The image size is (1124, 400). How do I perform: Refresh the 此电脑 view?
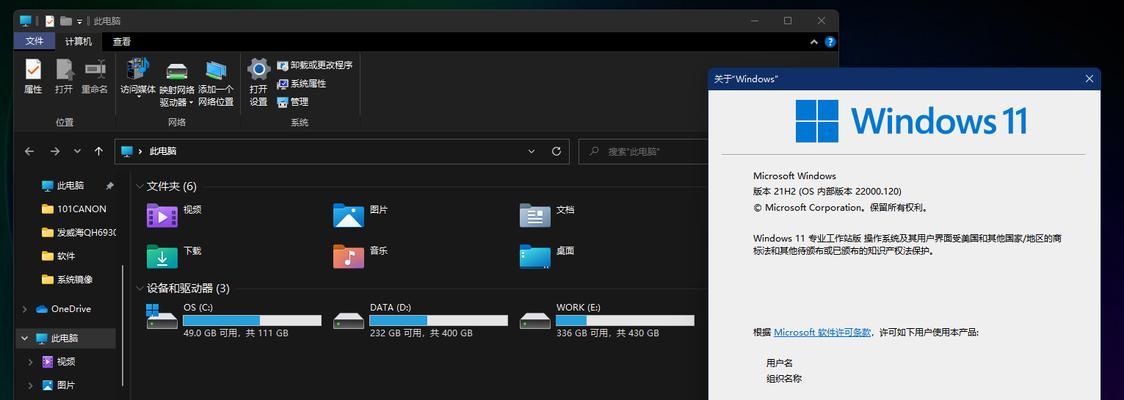pyautogui.click(x=556, y=151)
